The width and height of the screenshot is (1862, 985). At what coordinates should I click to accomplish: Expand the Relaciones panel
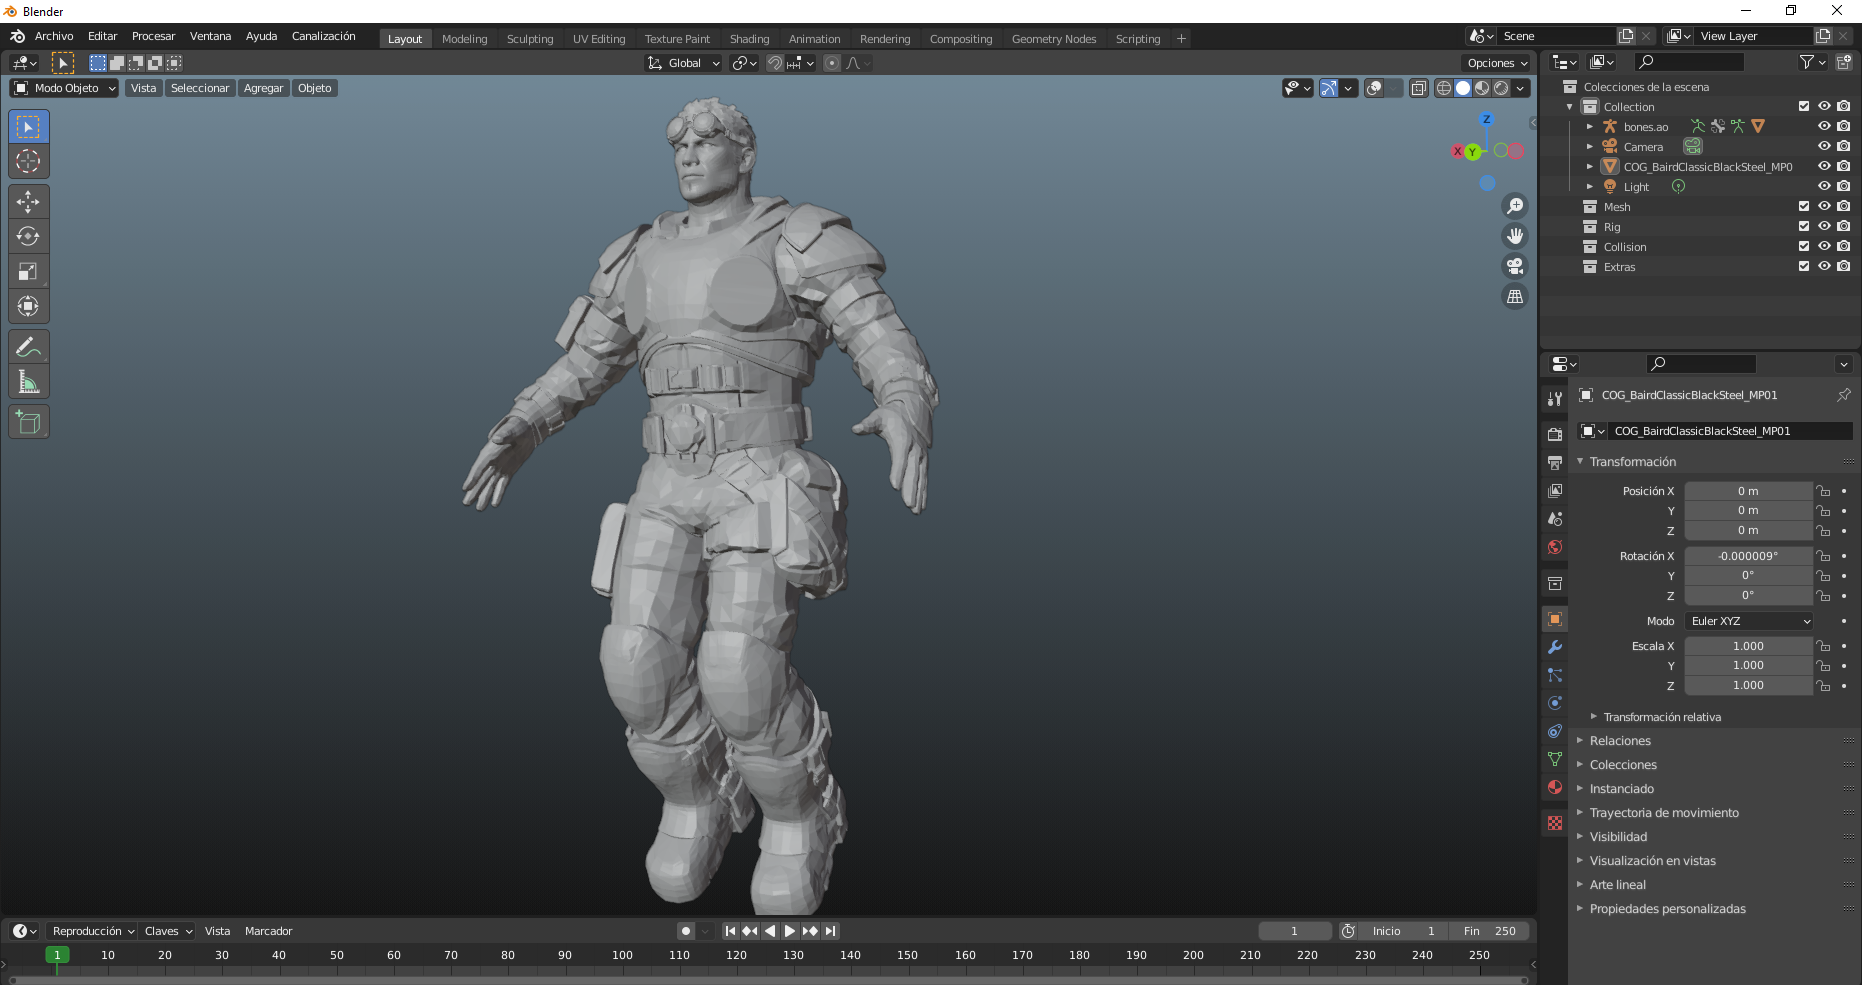(x=1620, y=741)
